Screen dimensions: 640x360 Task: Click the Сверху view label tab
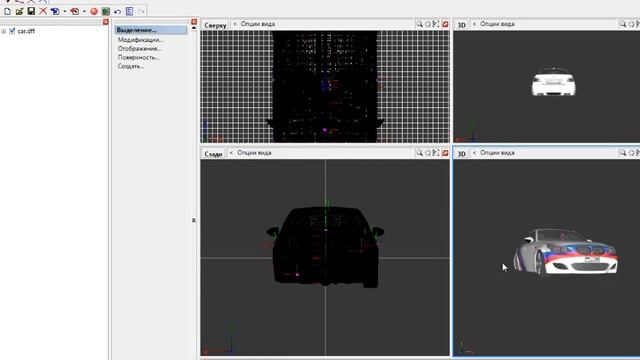tap(215, 25)
